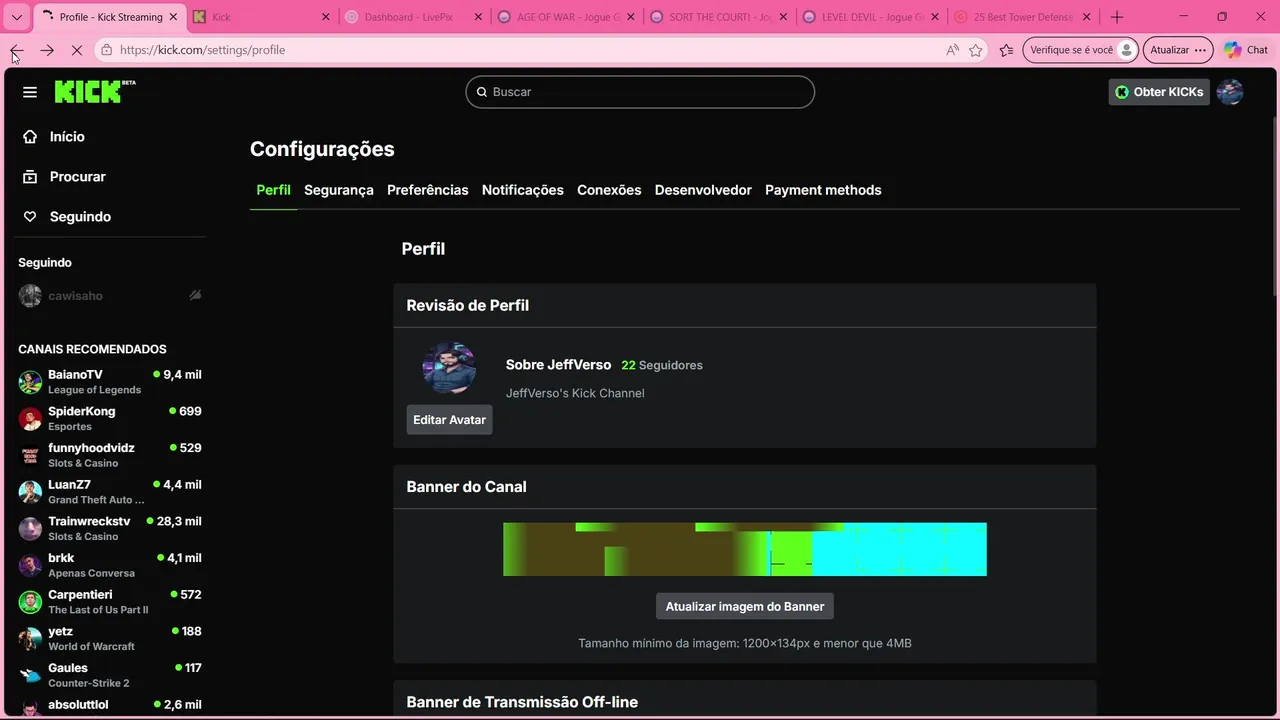
Task: Click the address bar URL kick.com/settings/profile
Action: click(x=203, y=50)
